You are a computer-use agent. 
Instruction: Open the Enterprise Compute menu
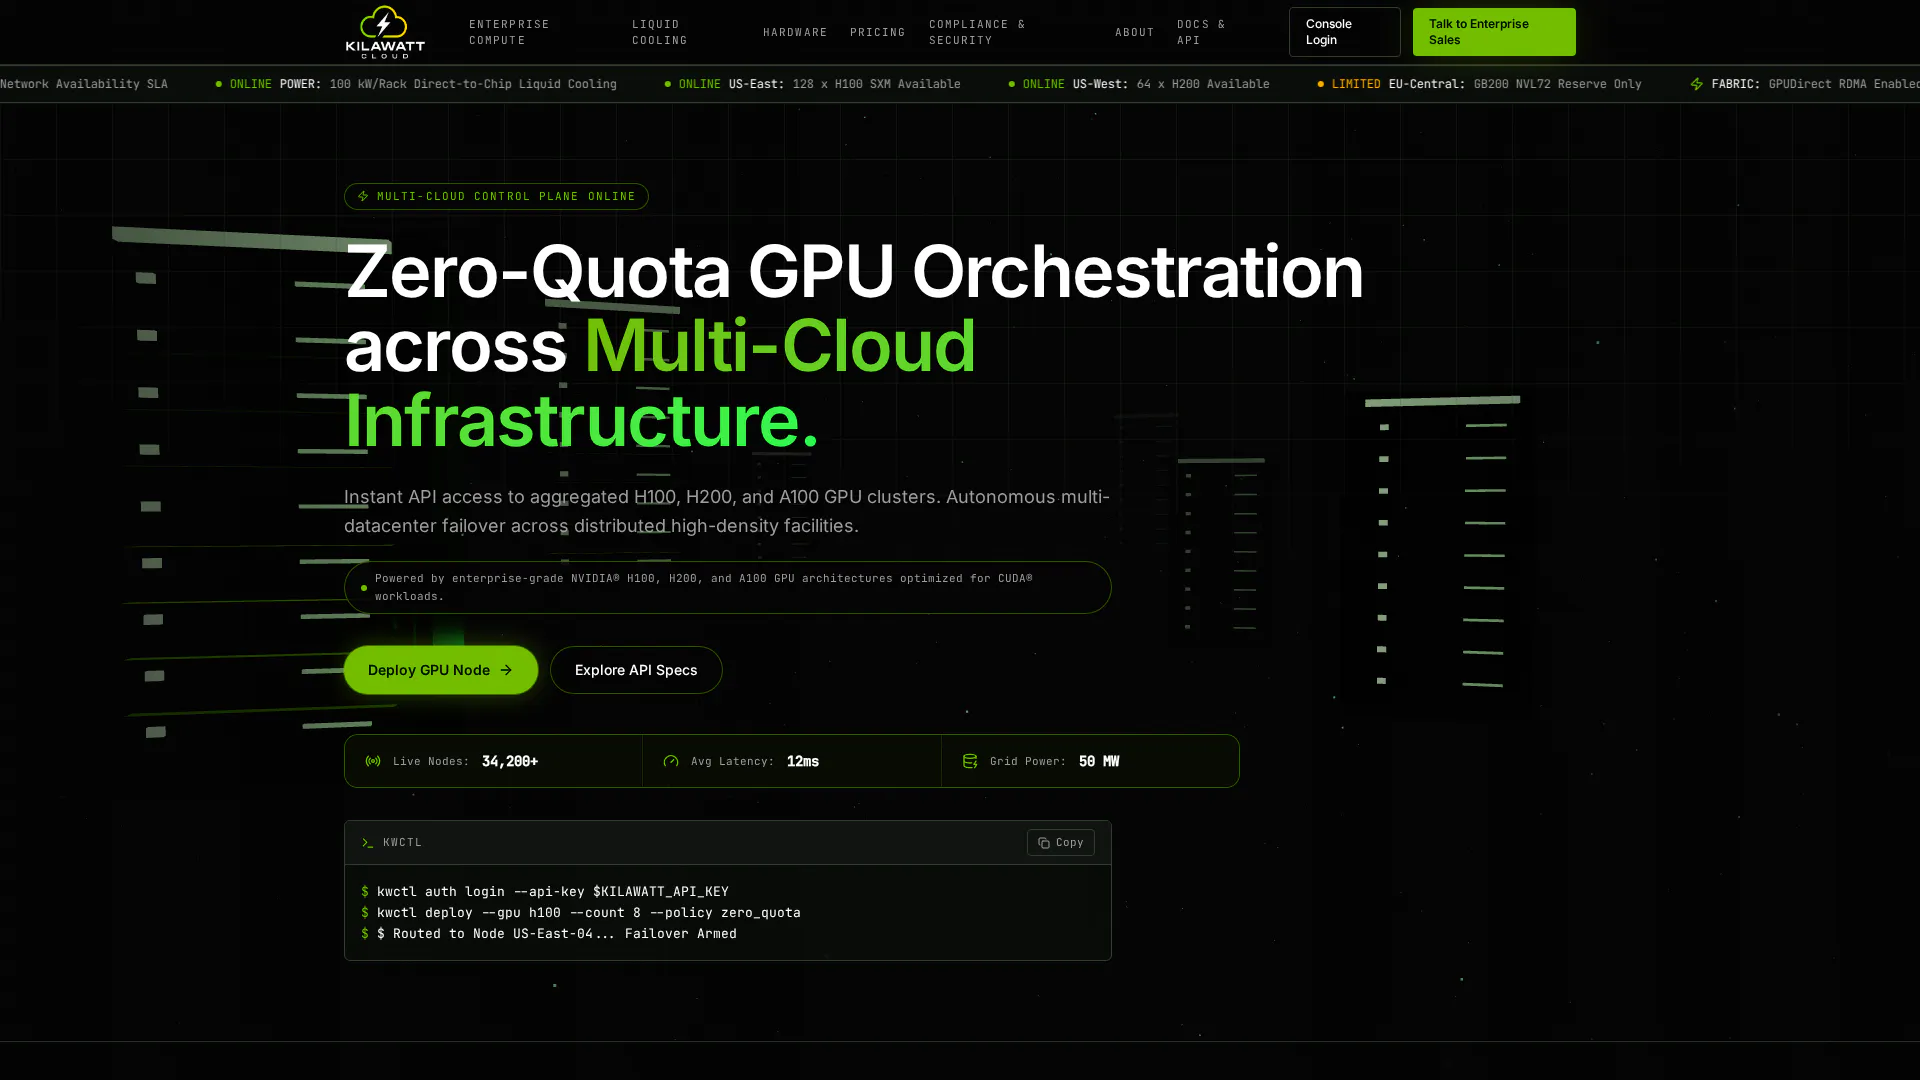509,32
